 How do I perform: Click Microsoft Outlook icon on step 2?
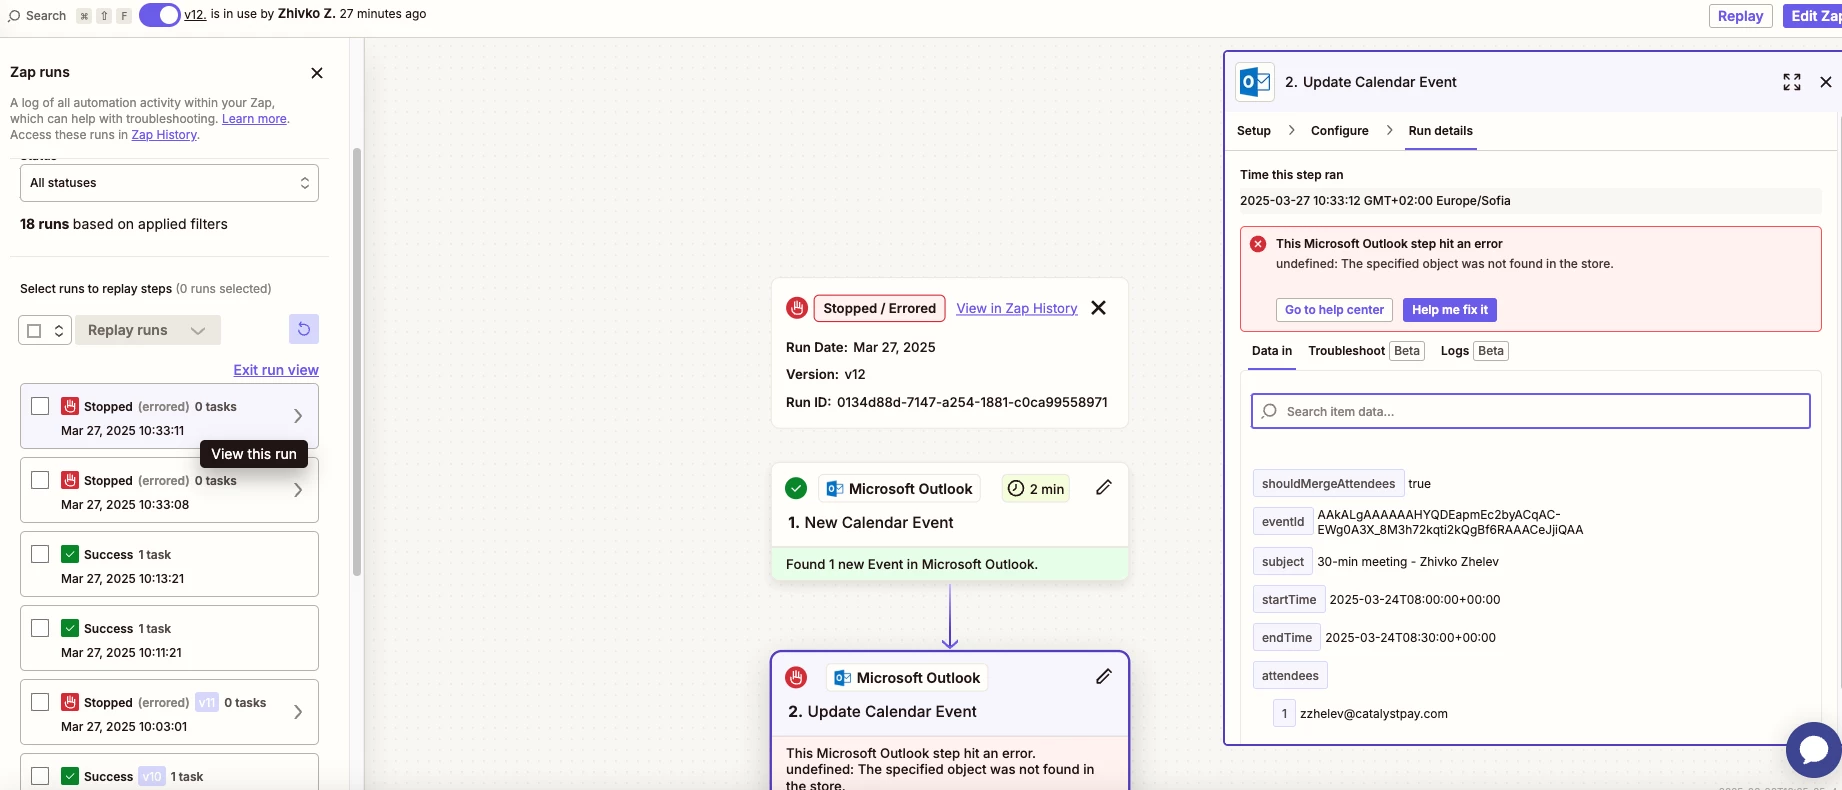point(842,678)
